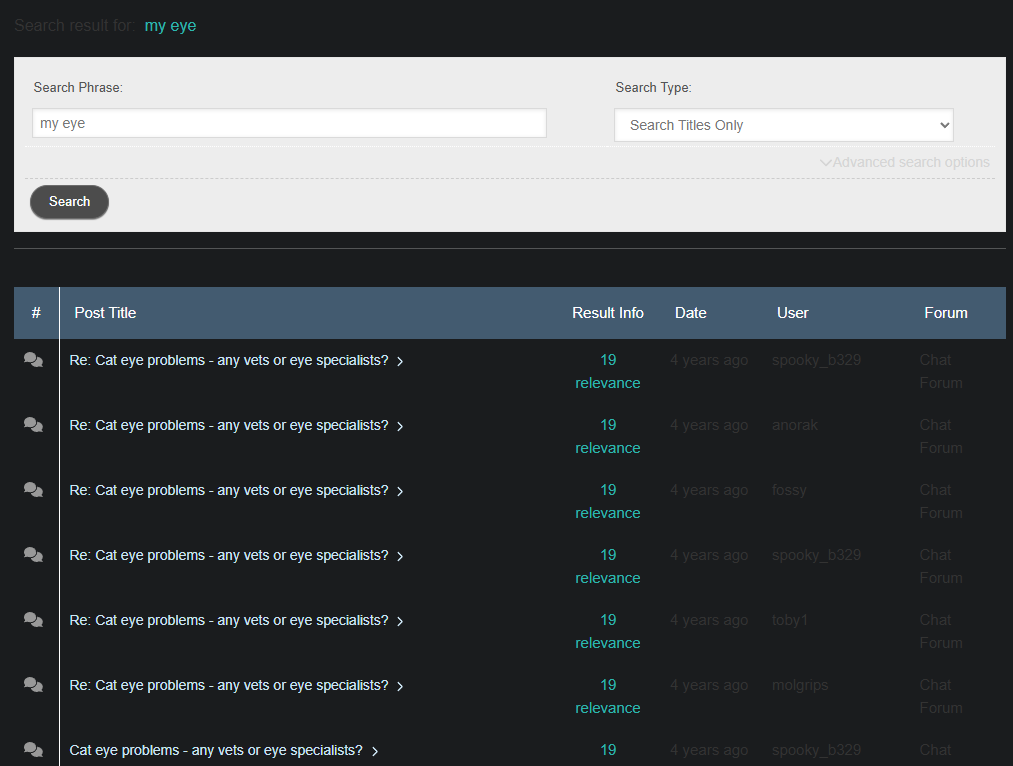This screenshot has height=766, width=1013.
Task: Click the Date column header
Action: tap(690, 313)
